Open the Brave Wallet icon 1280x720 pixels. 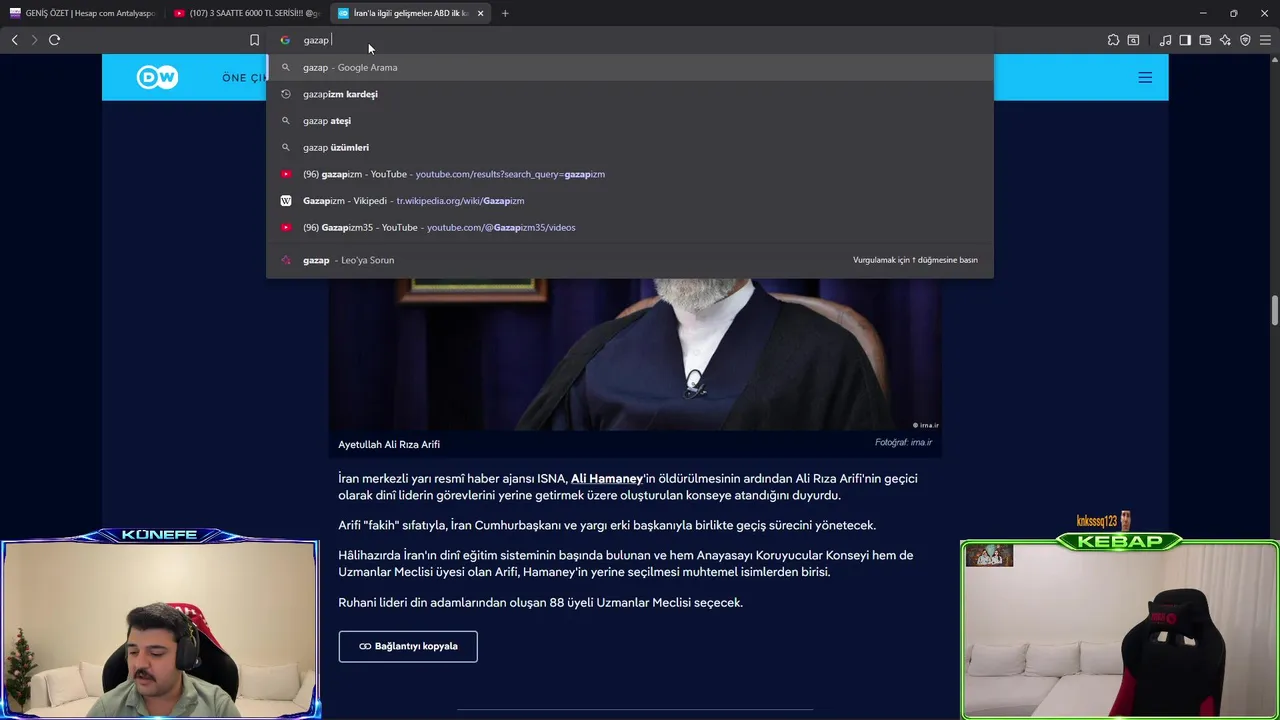[x=1205, y=40]
